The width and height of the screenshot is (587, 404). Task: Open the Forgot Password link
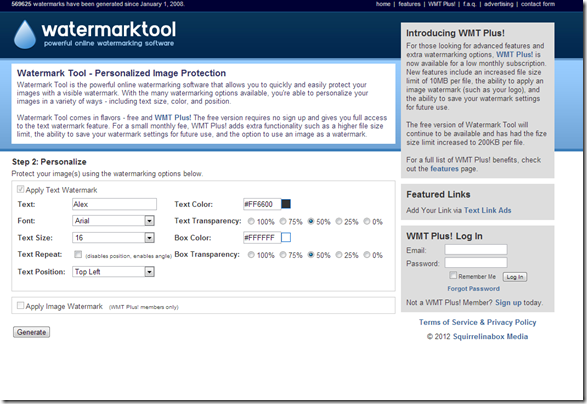click(474, 288)
